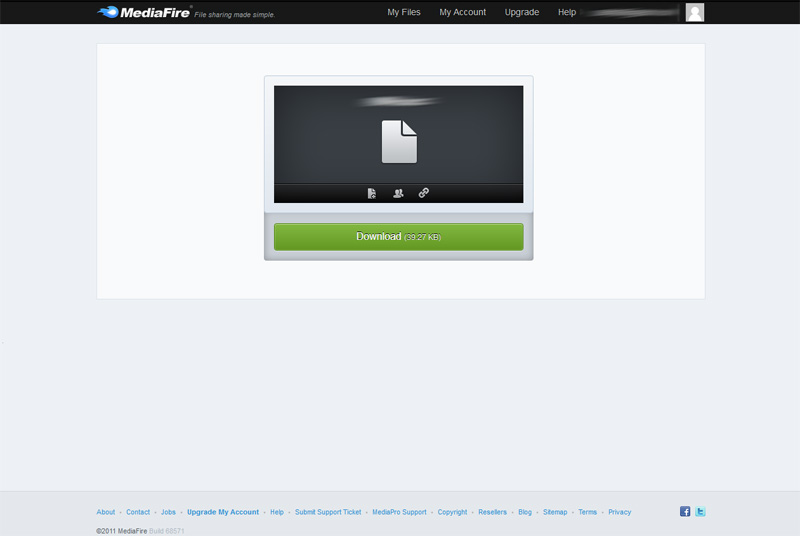Click the 'File sharing made simple.' tagline
This screenshot has height=536, width=800.
pyautogui.click(x=235, y=15)
